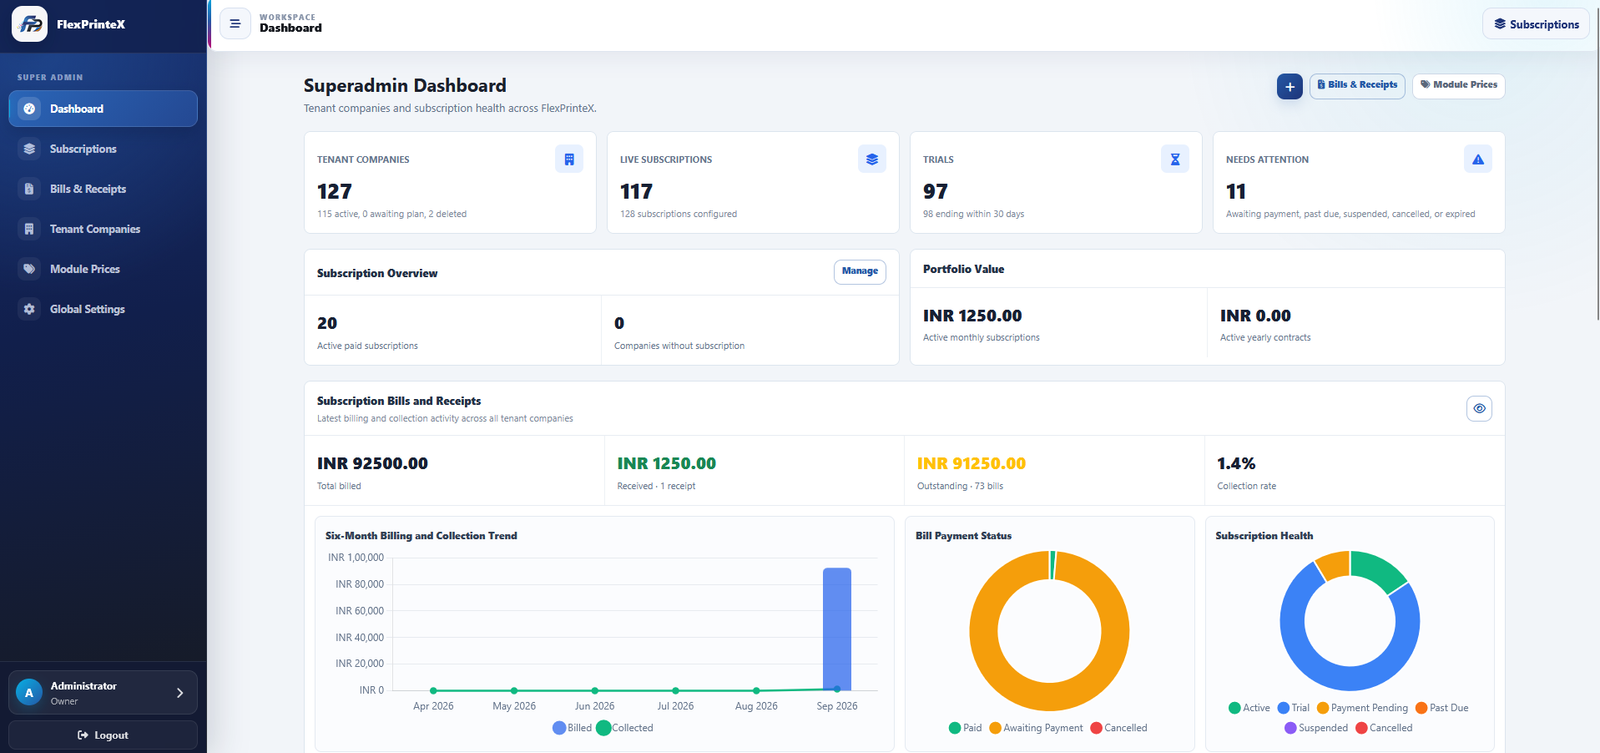Click the Administrator avatar circle
The width and height of the screenshot is (1600, 753).
tap(29, 693)
